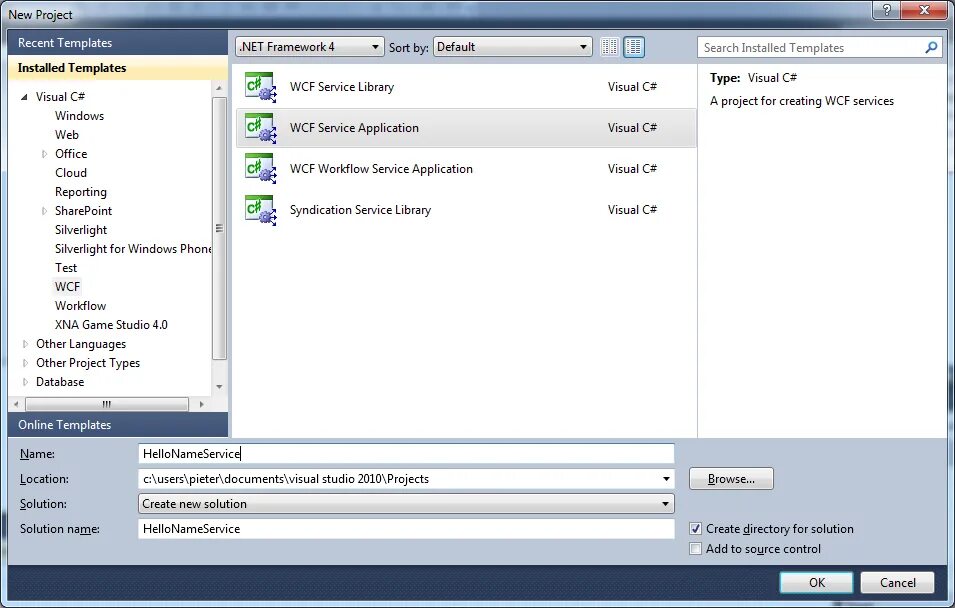This screenshot has width=955, height=608.
Task: Click the Browse... button
Action: point(731,479)
